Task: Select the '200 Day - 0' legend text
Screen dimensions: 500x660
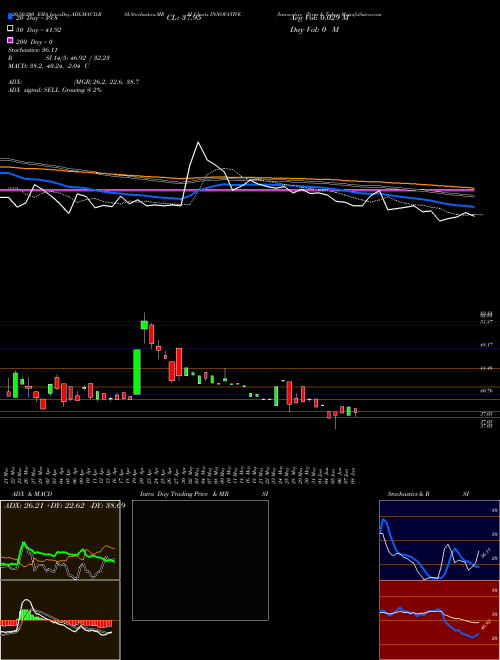Action: click(x=34, y=42)
